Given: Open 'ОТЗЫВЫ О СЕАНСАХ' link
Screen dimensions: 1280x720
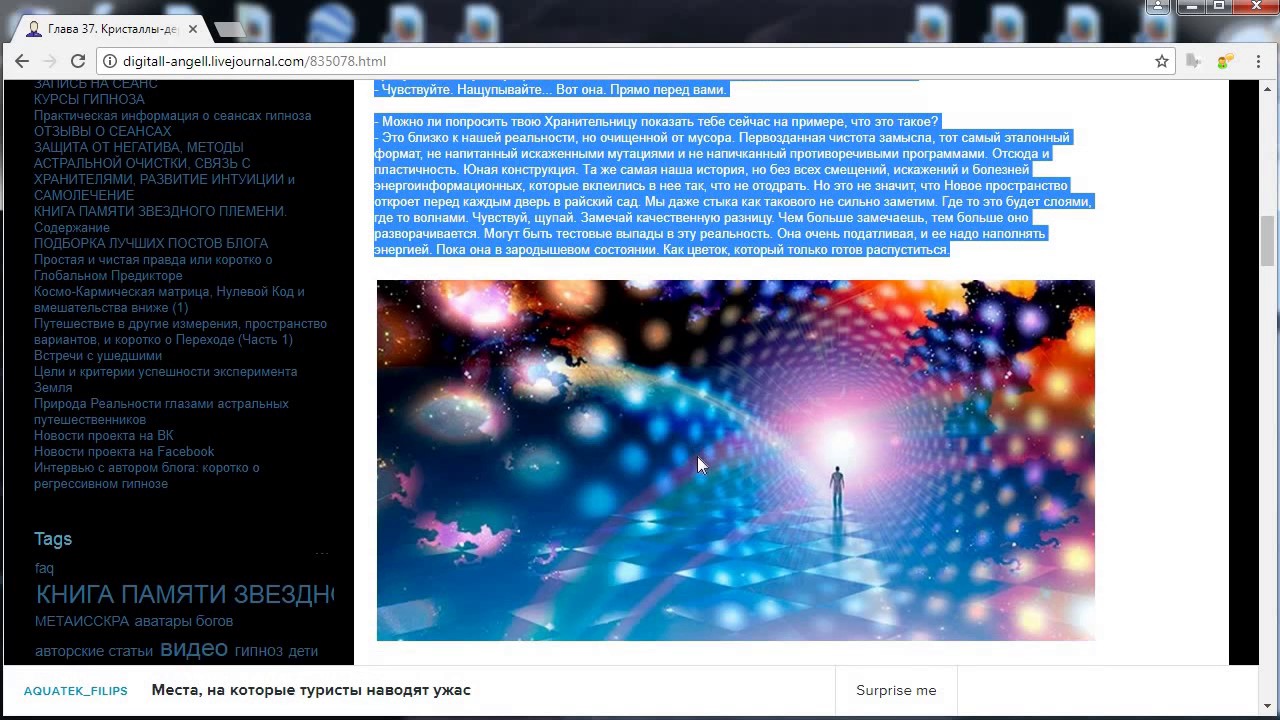Looking at the screenshot, I should point(102,131).
